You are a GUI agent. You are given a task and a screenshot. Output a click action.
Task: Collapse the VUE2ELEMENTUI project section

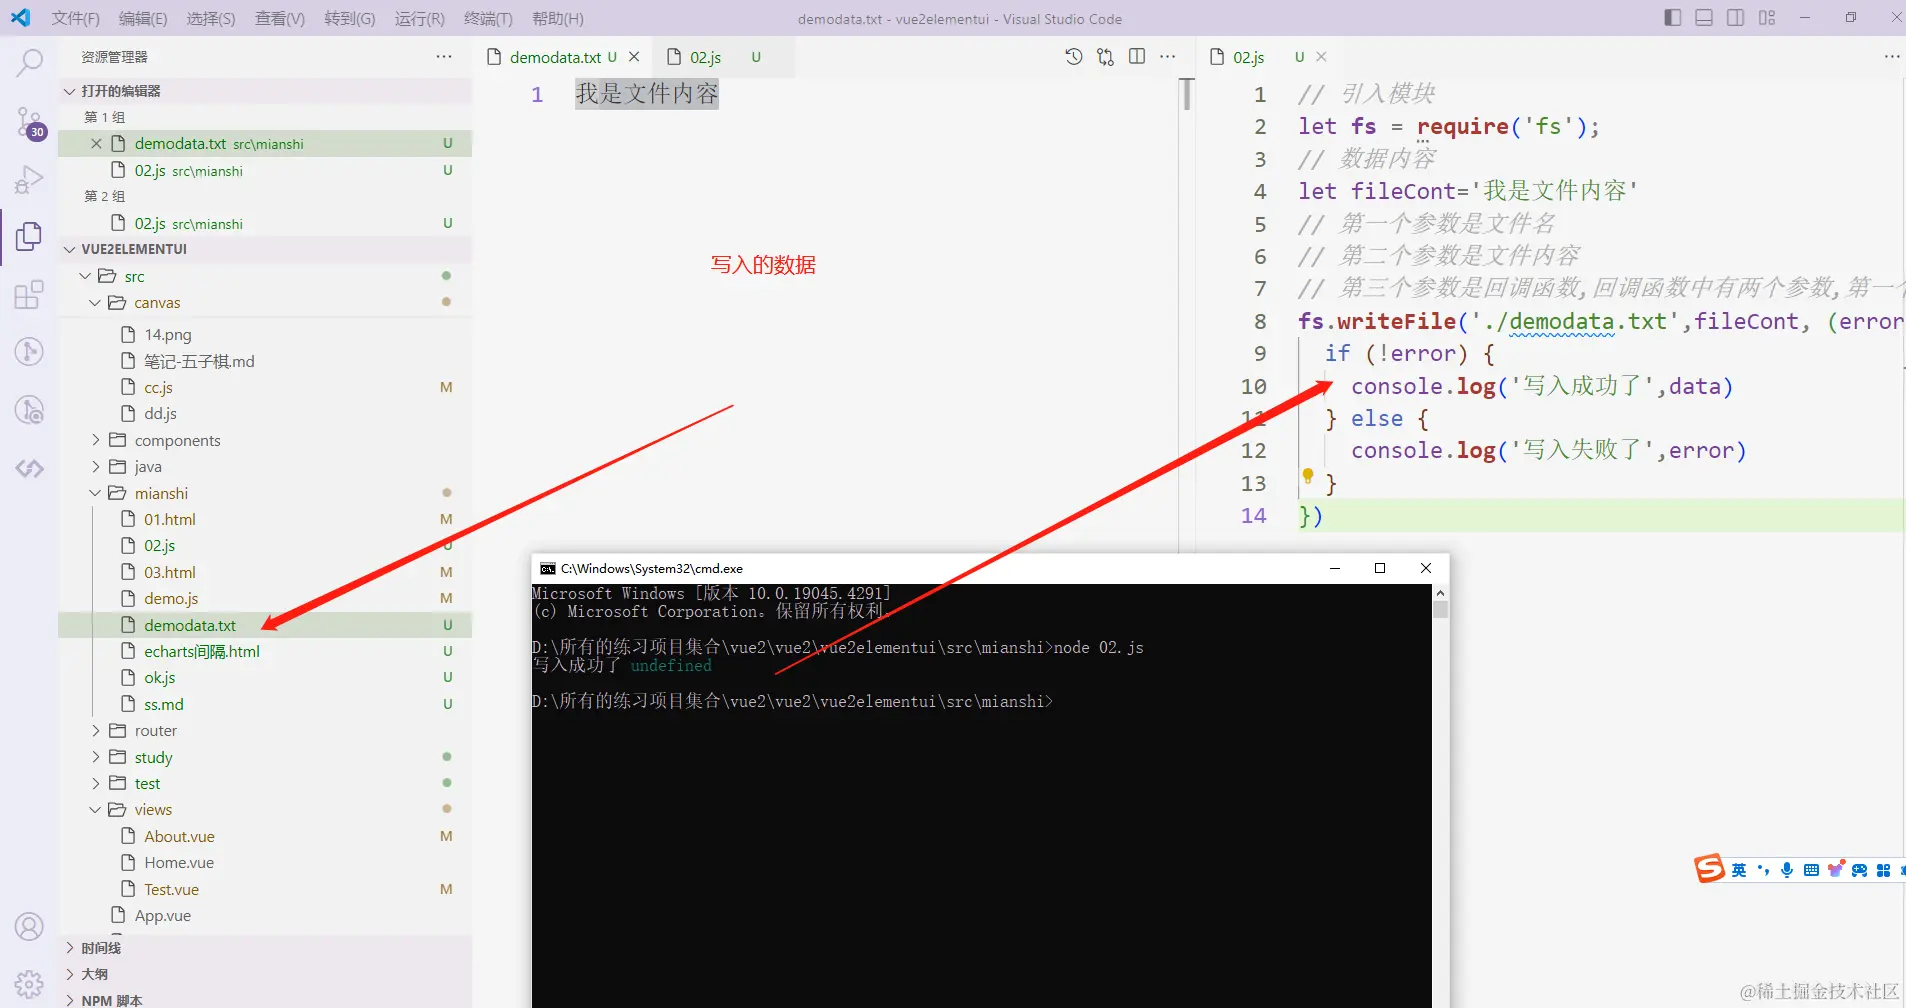(265, 249)
